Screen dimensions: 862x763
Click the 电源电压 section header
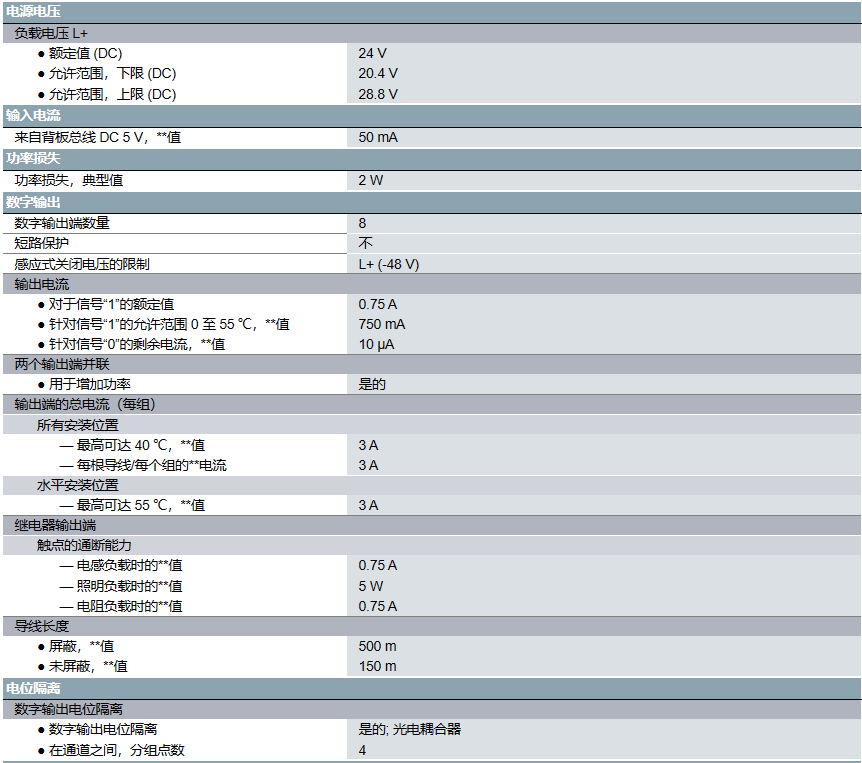pyautogui.click(x=33, y=11)
